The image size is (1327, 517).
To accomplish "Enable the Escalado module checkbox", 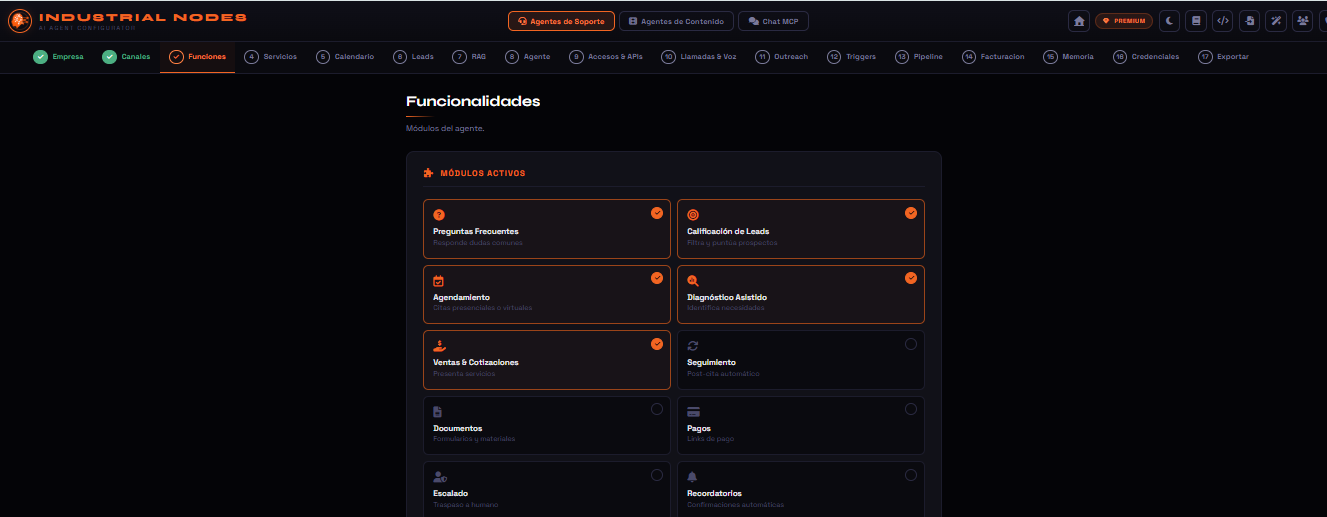I will coord(657,475).
